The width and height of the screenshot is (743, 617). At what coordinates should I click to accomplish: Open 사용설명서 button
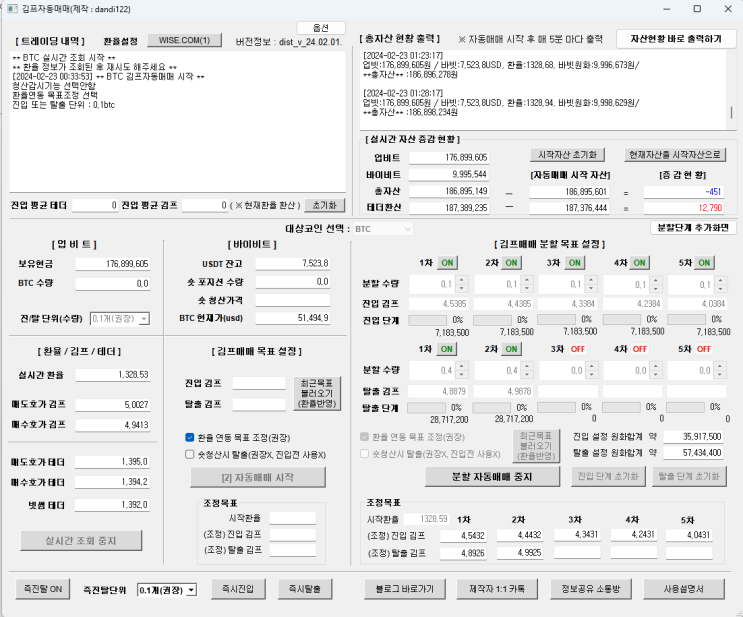684,589
